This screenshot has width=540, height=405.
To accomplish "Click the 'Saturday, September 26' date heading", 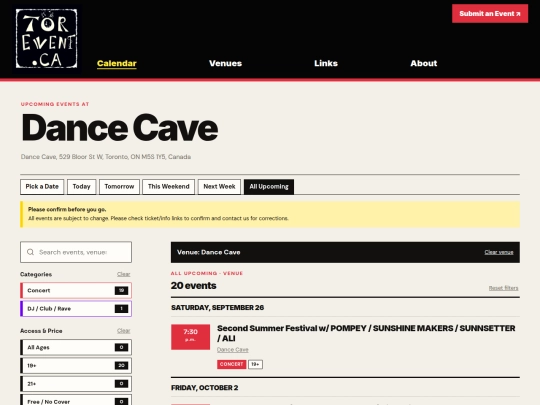I will pyautogui.click(x=217, y=308).
